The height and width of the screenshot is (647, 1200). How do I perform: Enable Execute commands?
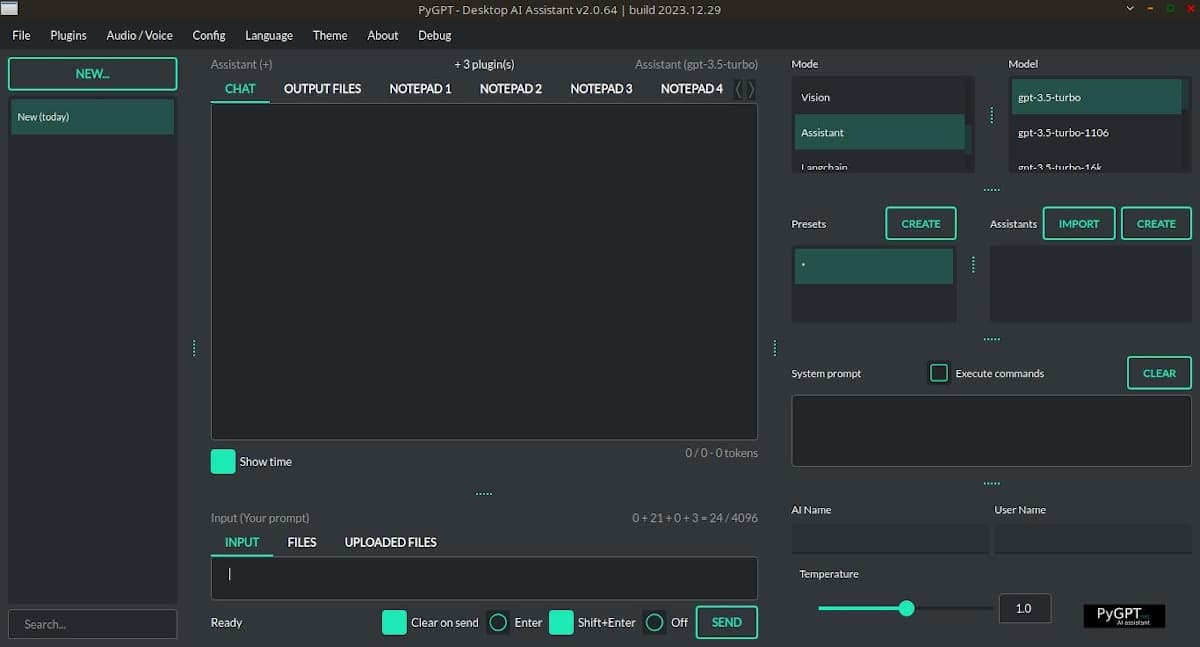(x=938, y=371)
